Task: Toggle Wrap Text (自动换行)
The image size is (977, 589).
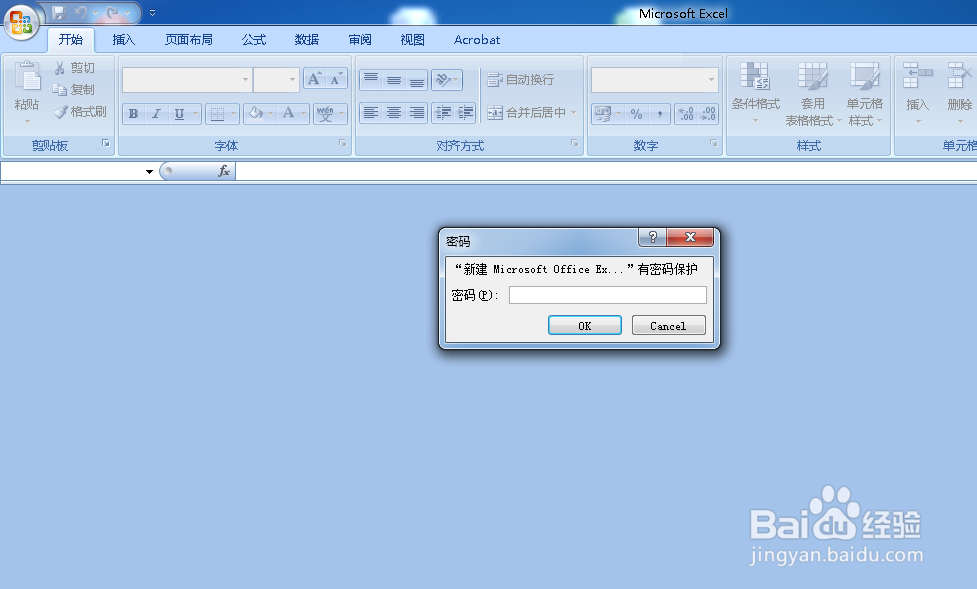Action: click(x=520, y=80)
